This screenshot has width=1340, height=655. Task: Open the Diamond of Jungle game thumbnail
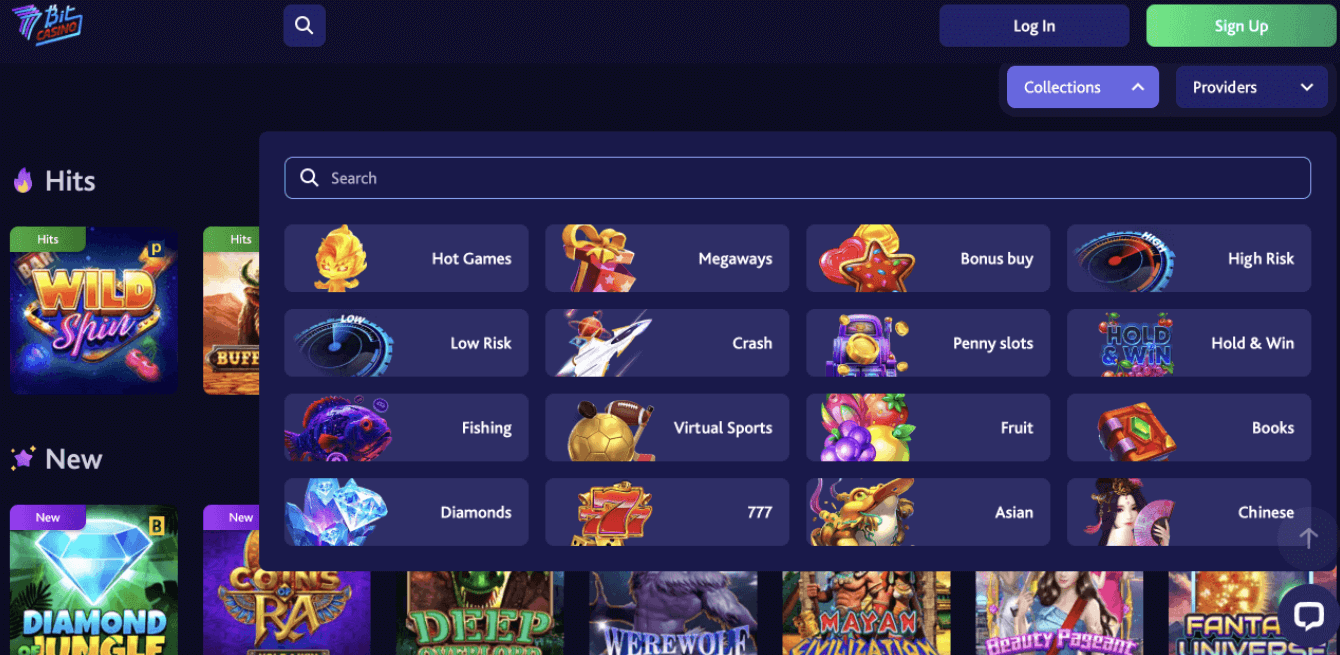click(x=94, y=580)
